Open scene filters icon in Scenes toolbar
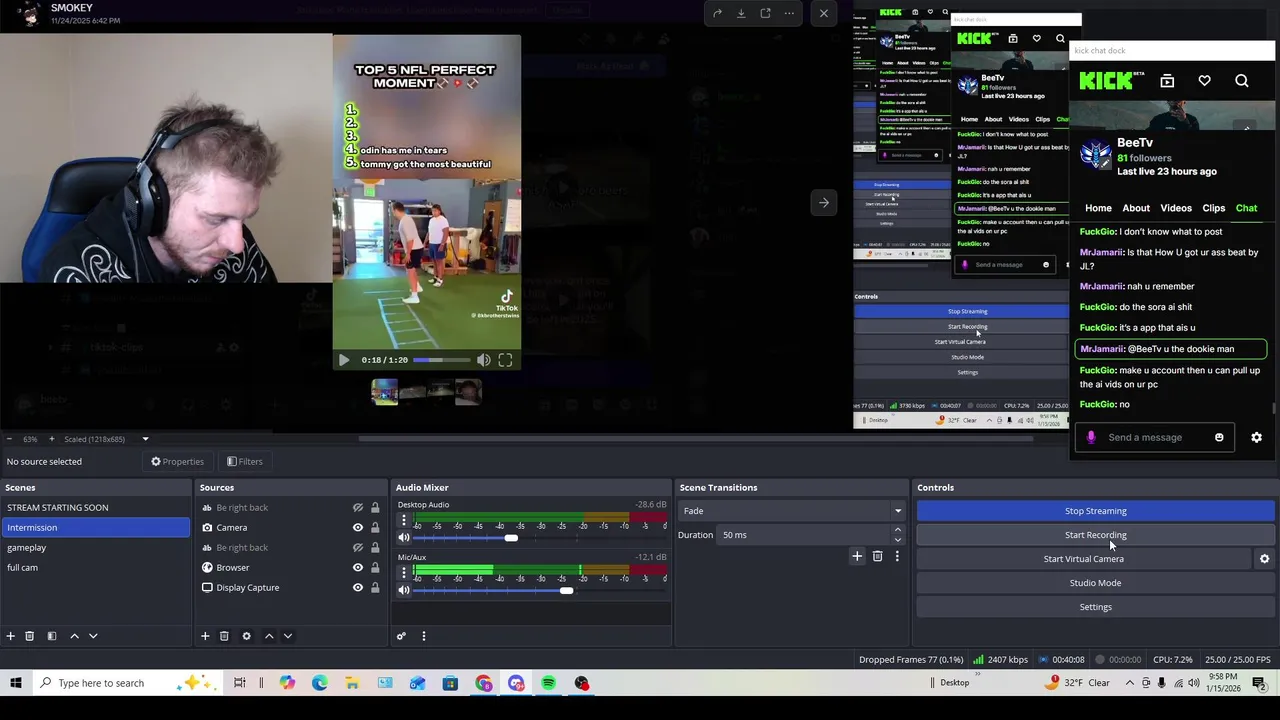This screenshot has height=720, width=1280. coord(51,636)
